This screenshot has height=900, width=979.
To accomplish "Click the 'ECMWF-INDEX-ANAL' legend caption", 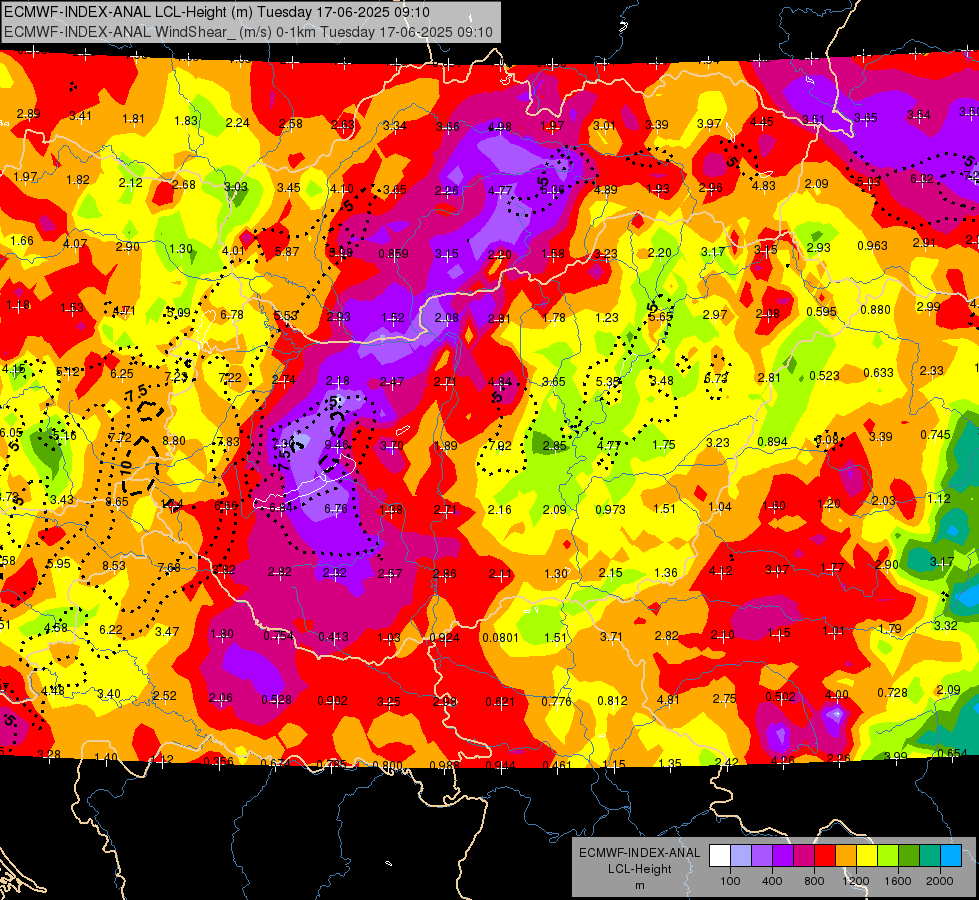I will 639,853.
